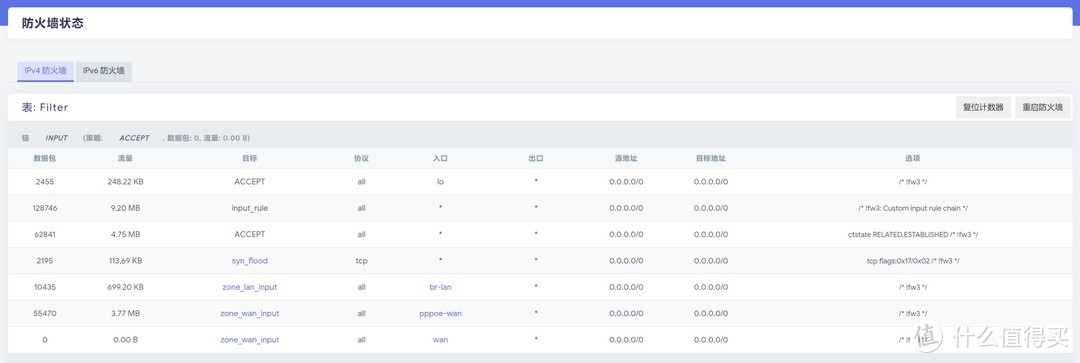The image size is (1080, 363).
Task: Select packet count 62841
Action: coord(44,234)
